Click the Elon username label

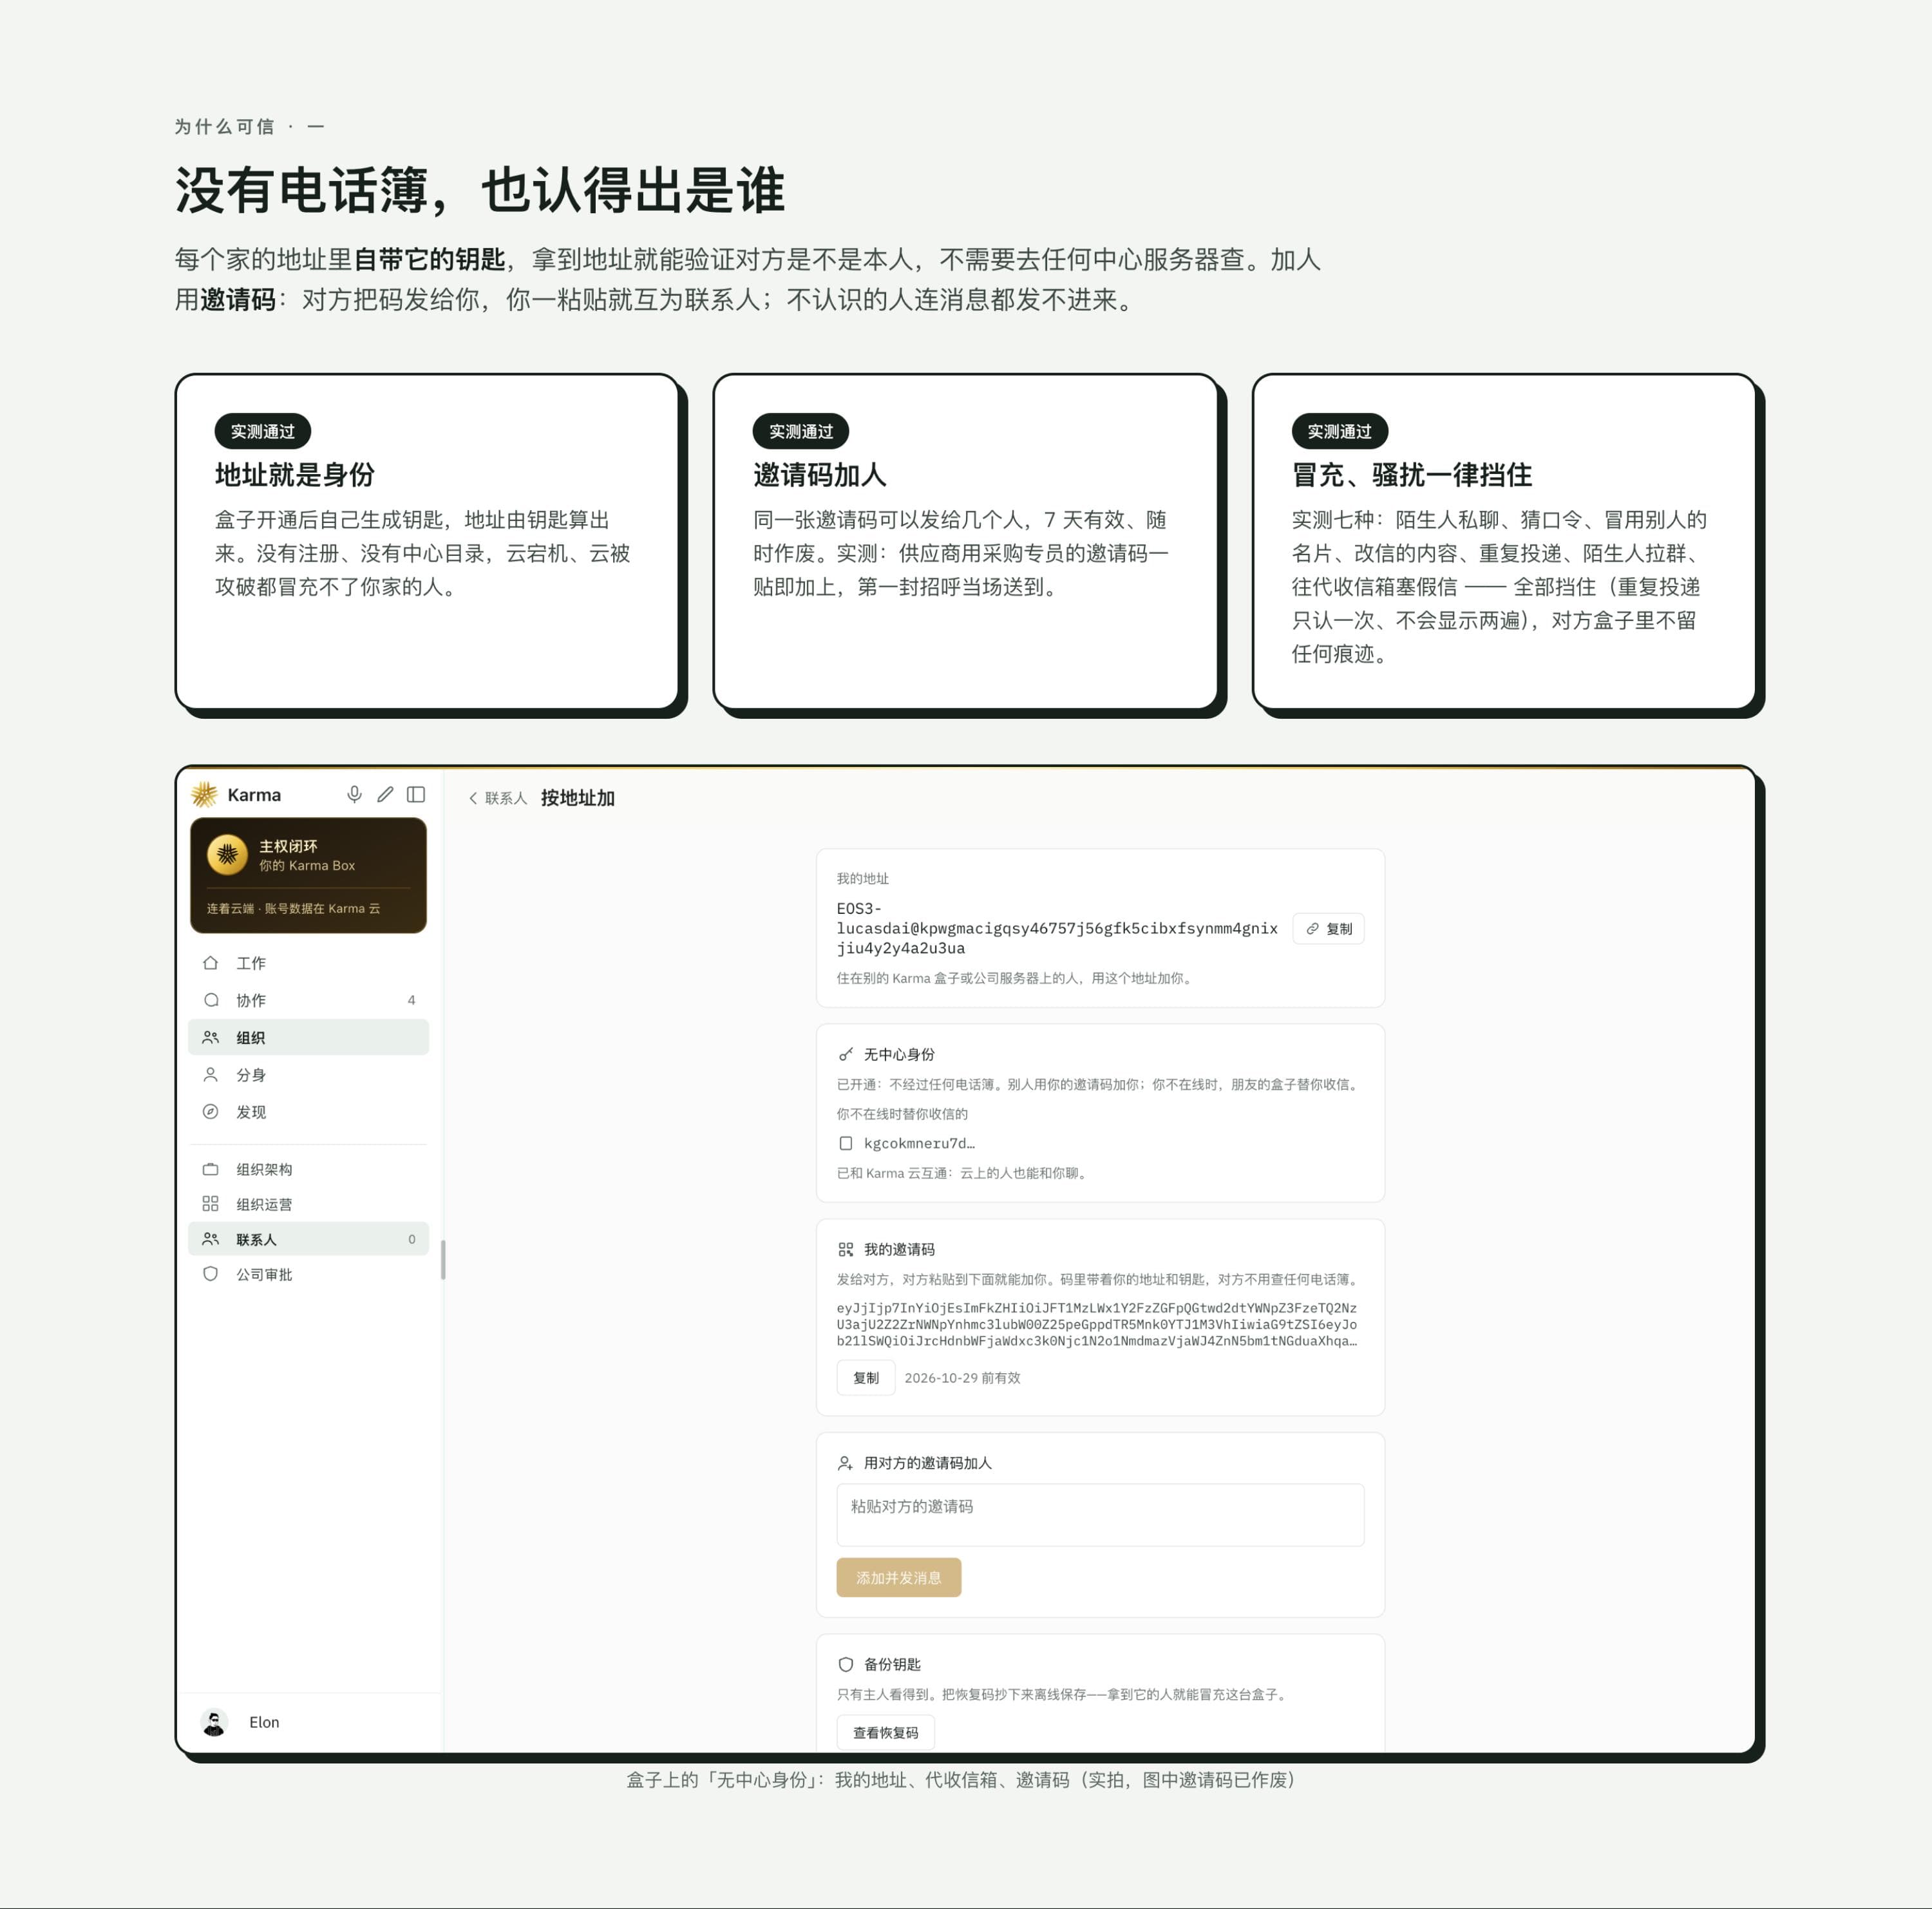tap(264, 1721)
